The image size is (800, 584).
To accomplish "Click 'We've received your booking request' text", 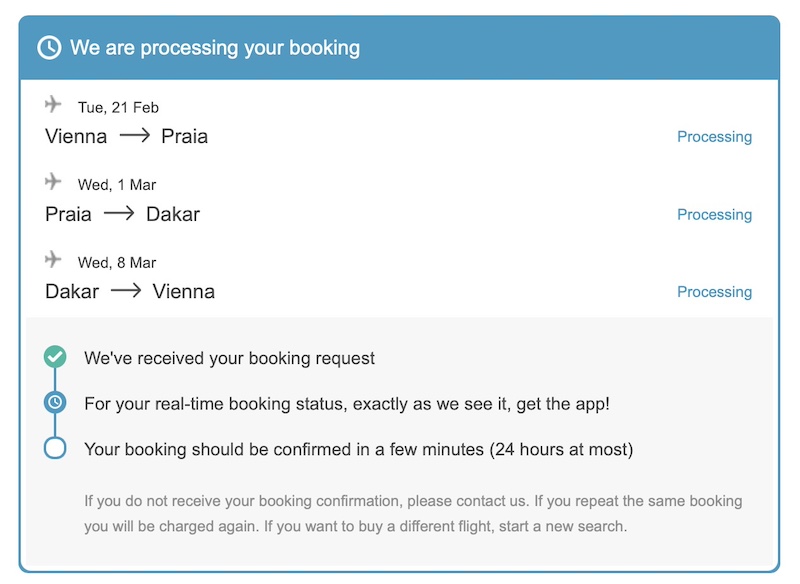I will [x=230, y=358].
